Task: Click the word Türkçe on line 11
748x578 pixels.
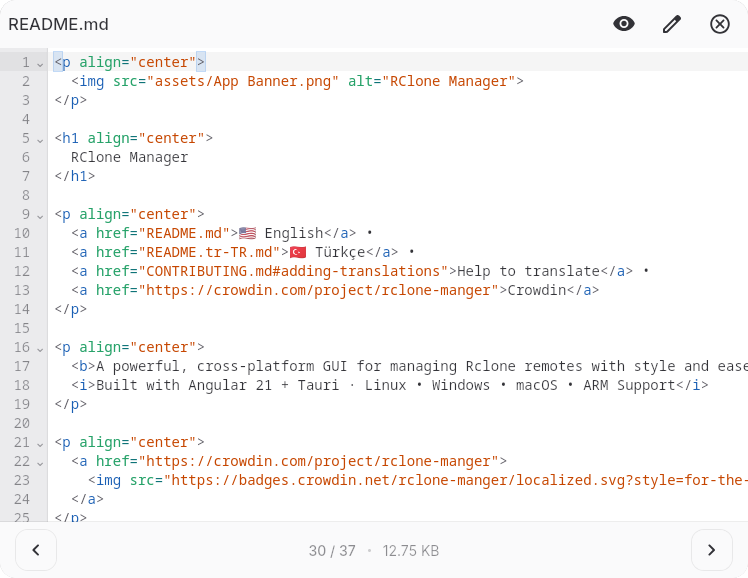Action: pyautogui.click(x=340, y=252)
